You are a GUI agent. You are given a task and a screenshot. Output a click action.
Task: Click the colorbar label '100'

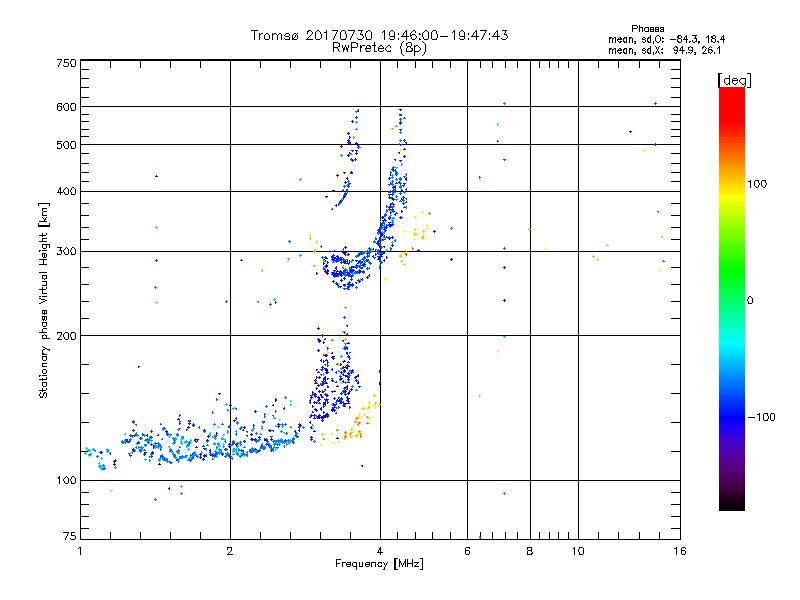click(x=757, y=184)
